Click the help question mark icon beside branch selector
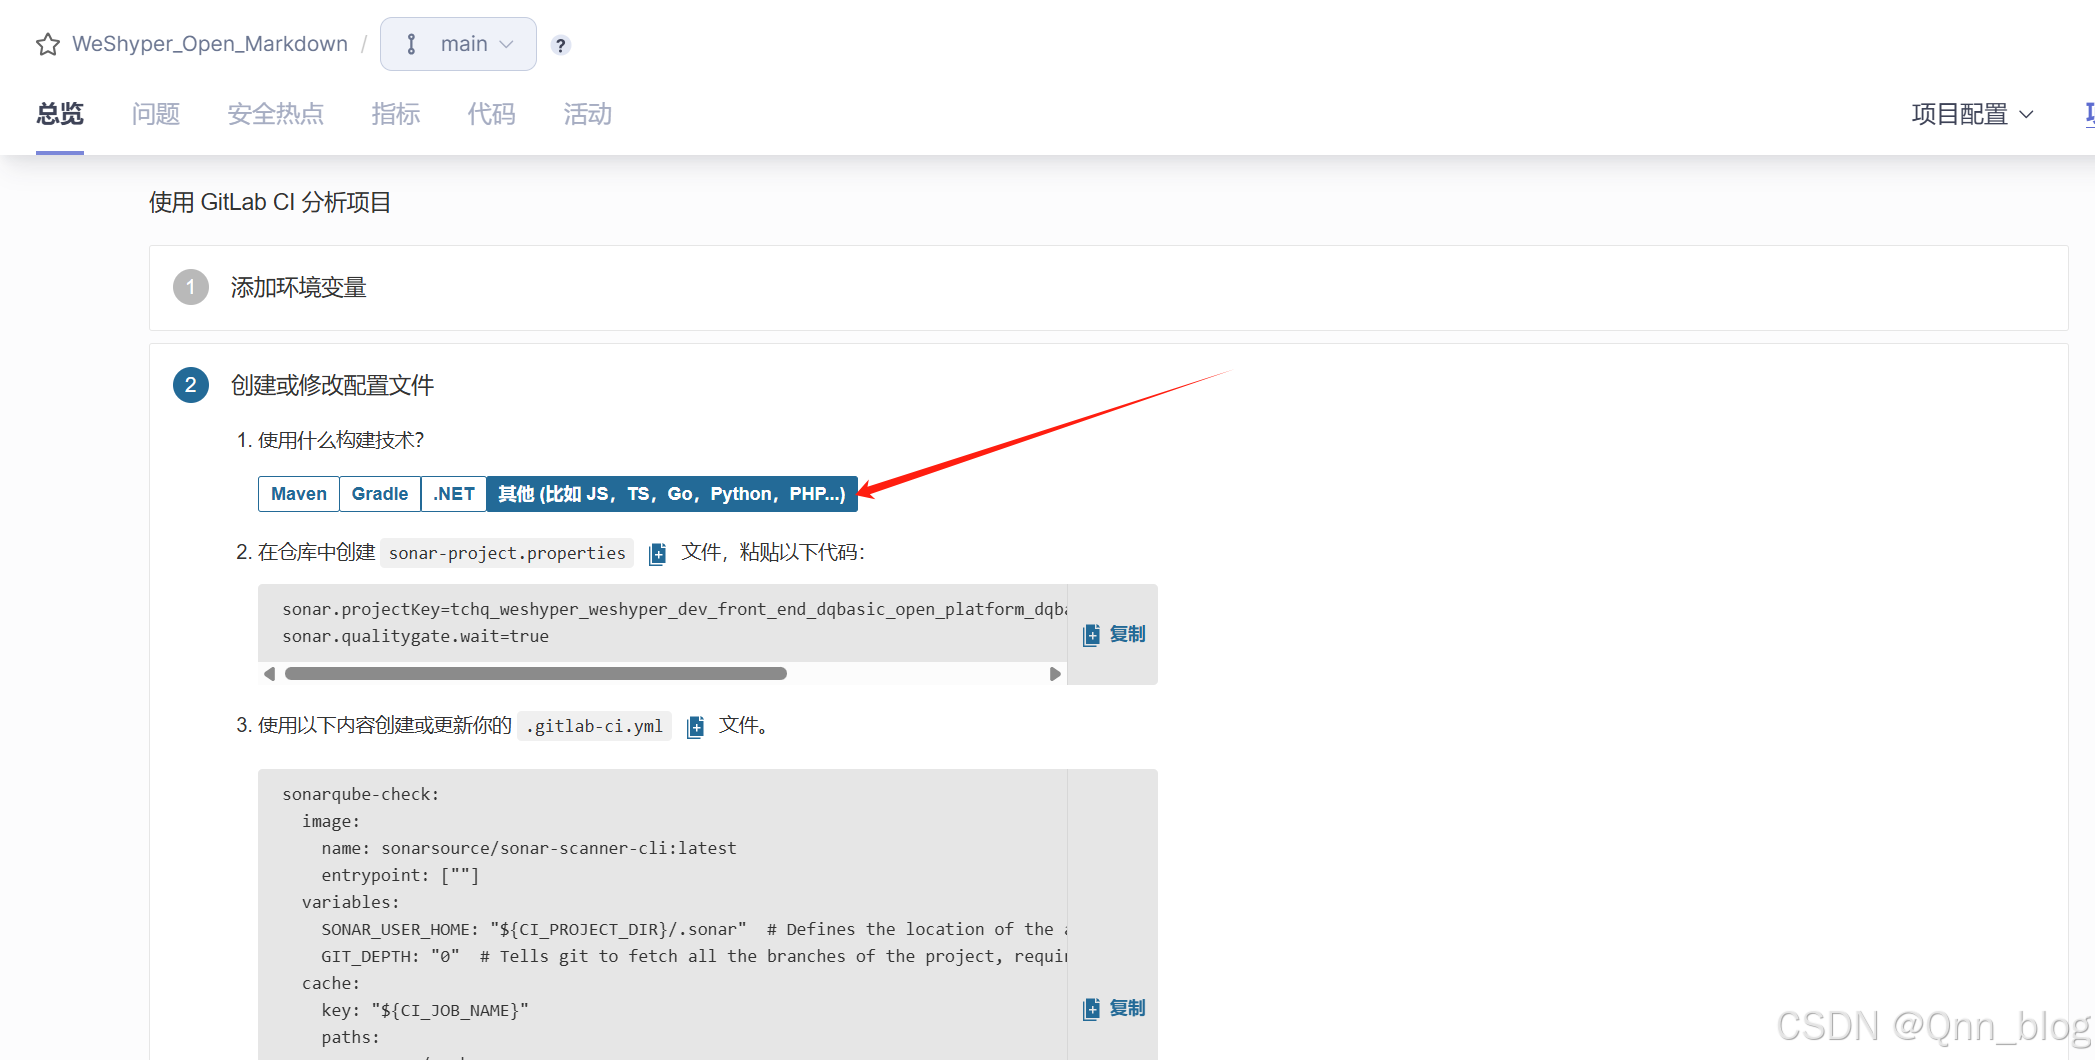The height and width of the screenshot is (1060, 2095). [x=560, y=44]
